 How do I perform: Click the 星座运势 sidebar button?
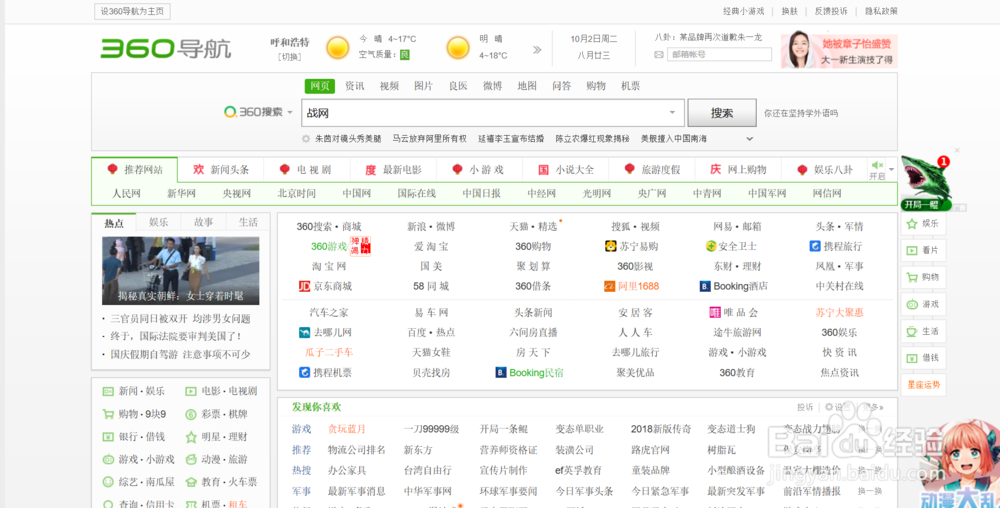click(923, 384)
